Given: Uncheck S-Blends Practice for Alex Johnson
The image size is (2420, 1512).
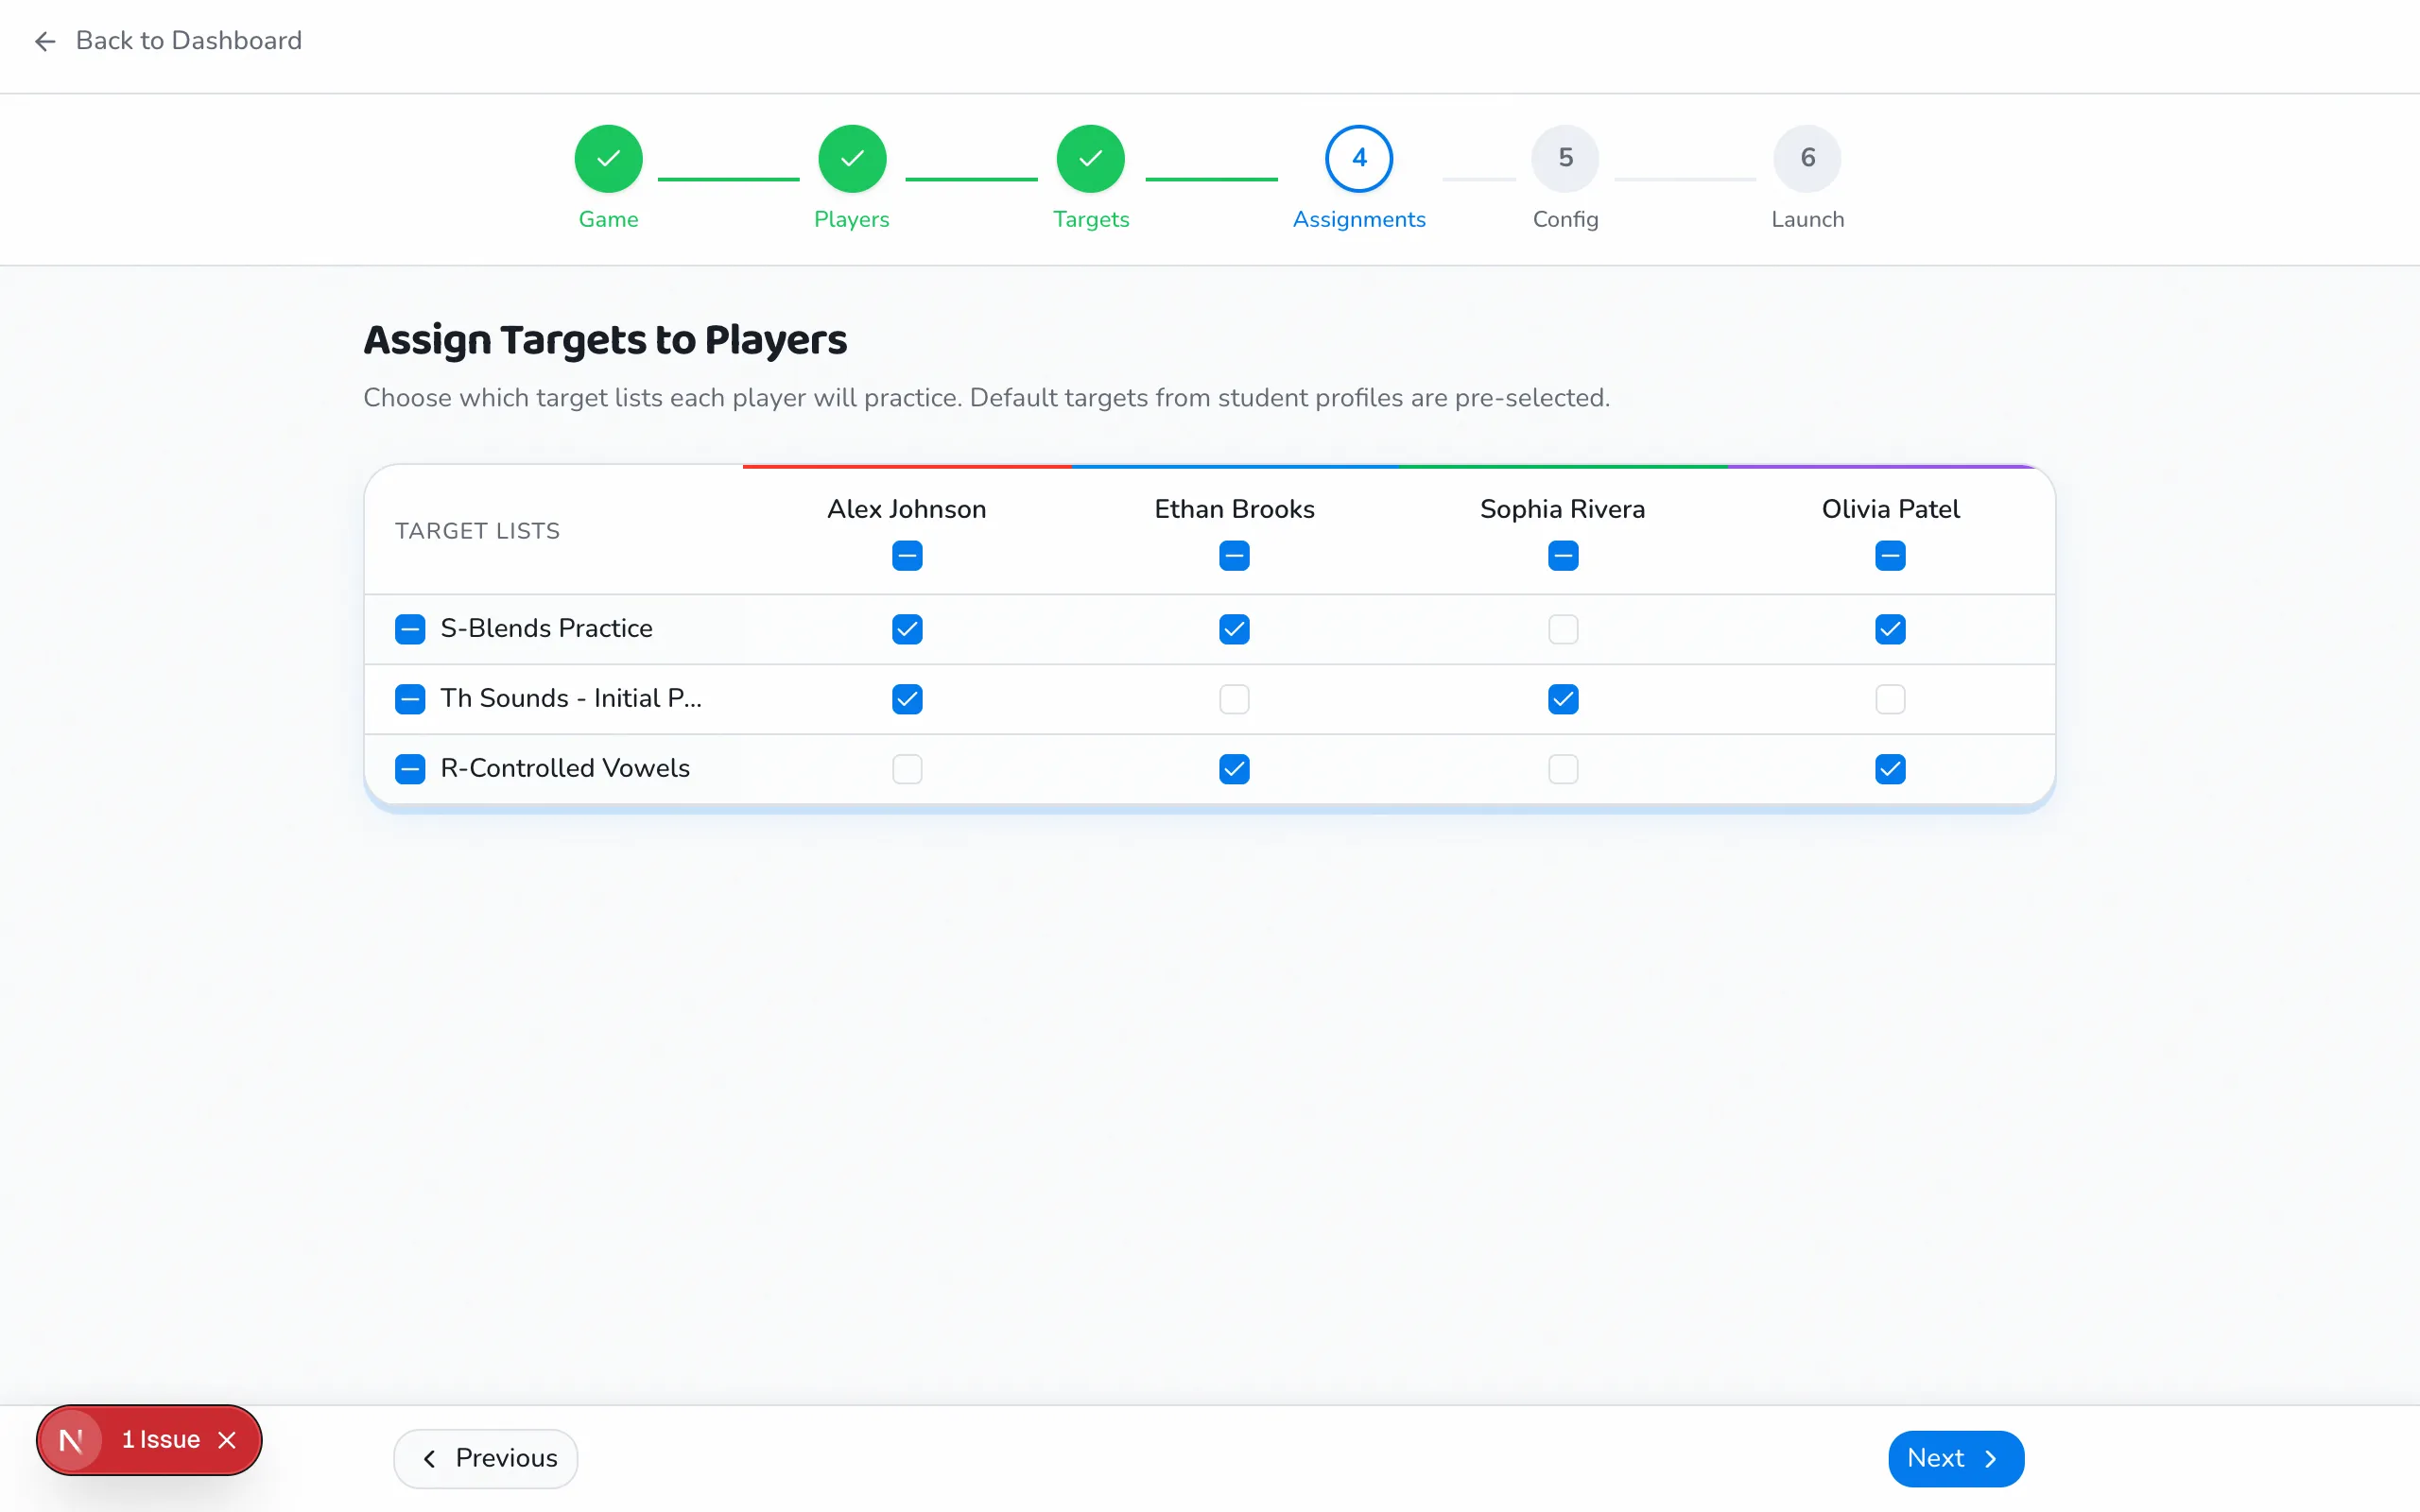Looking at the screenshot, I should click(x=907, y=629).
